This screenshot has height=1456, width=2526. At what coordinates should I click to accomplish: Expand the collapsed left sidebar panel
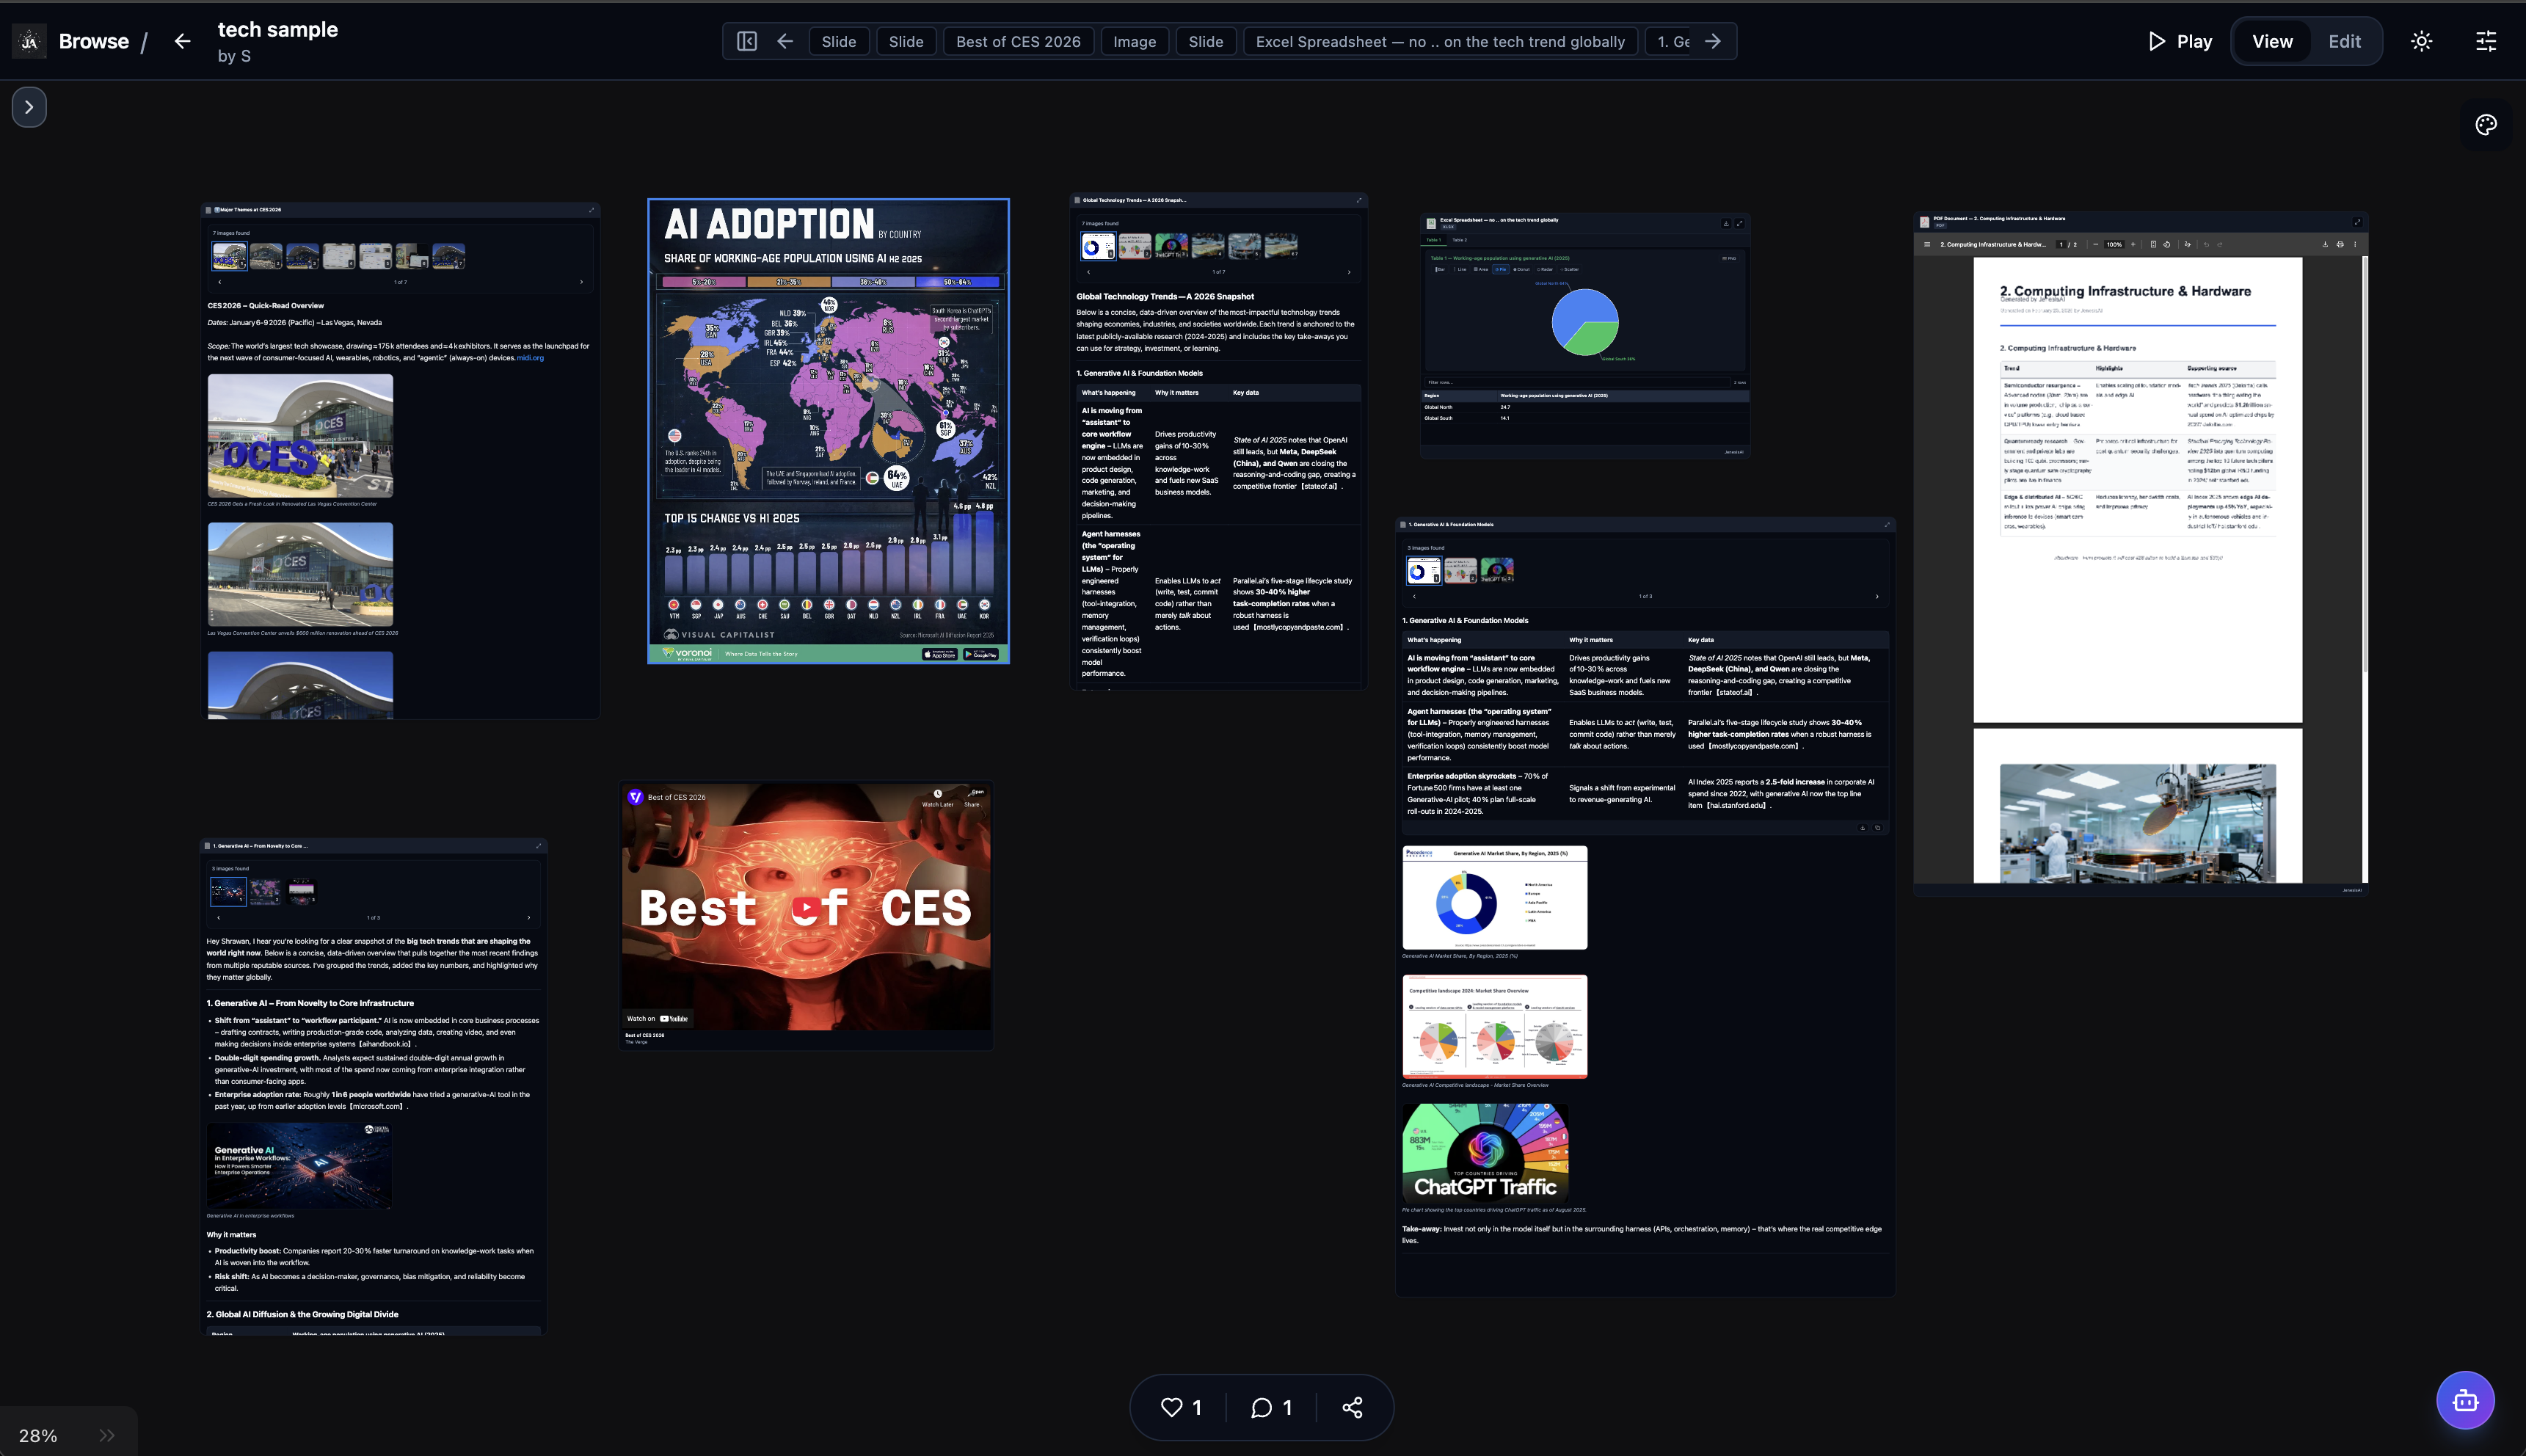tap(29, 106)
